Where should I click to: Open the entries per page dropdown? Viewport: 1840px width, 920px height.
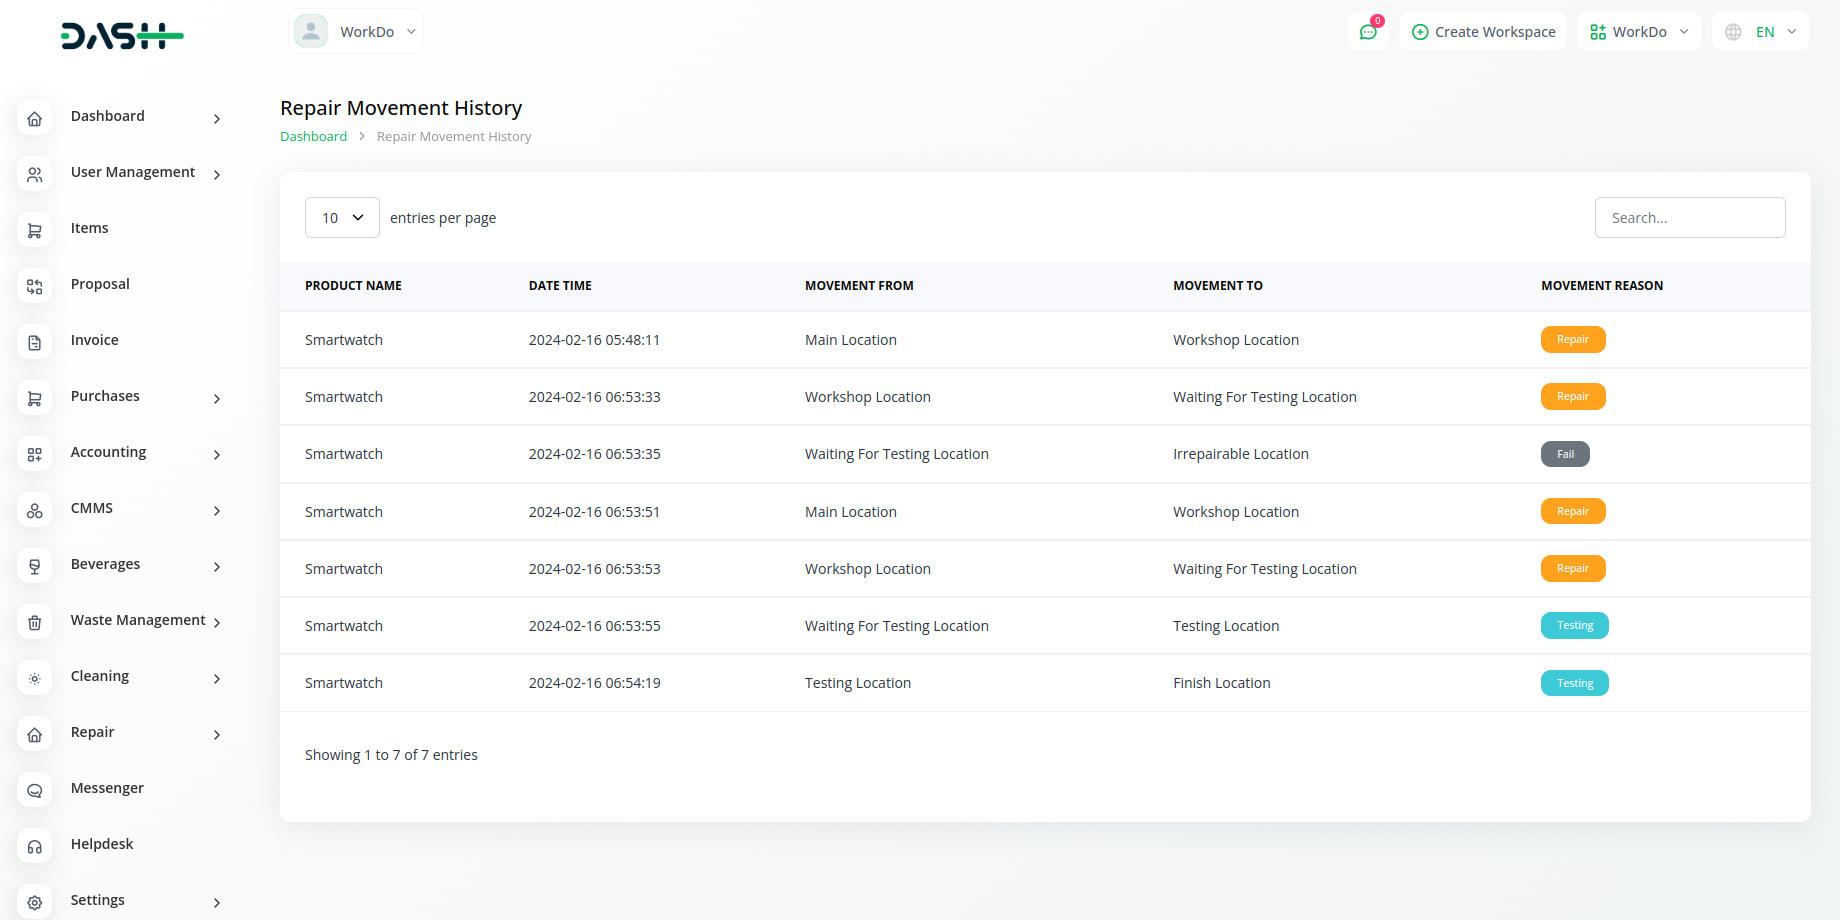click(342, 218)
